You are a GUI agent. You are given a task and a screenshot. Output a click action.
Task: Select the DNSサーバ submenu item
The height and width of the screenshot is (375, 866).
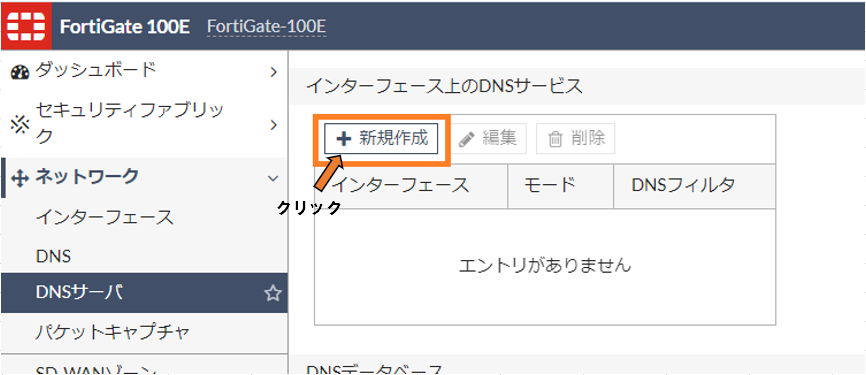[x=144, y=293]
